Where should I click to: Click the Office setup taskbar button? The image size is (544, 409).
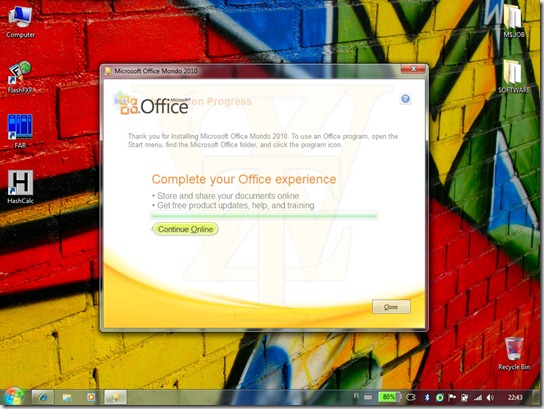tap(115, 397)
